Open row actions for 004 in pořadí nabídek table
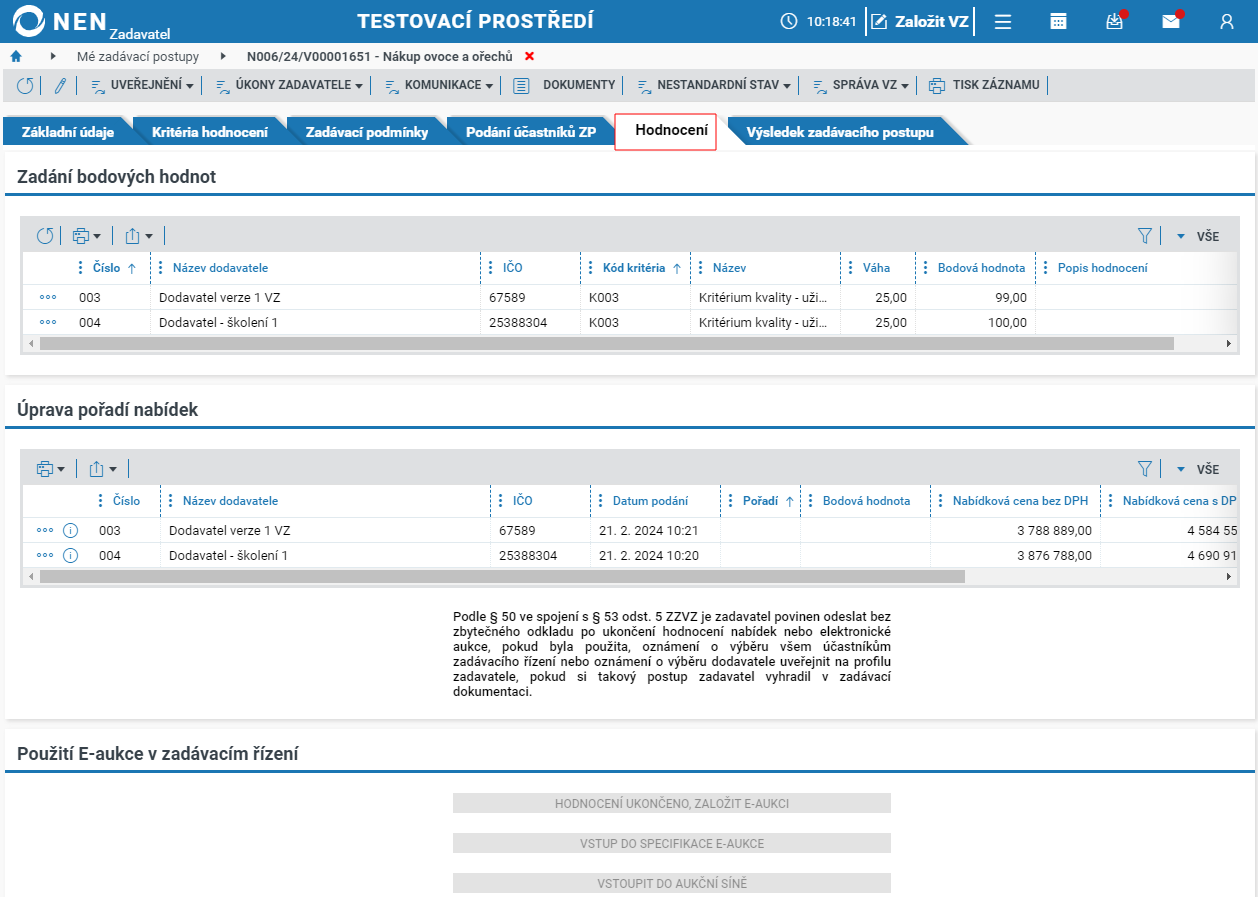Viewport: 1258px width, 897px height. pos(45,555)
